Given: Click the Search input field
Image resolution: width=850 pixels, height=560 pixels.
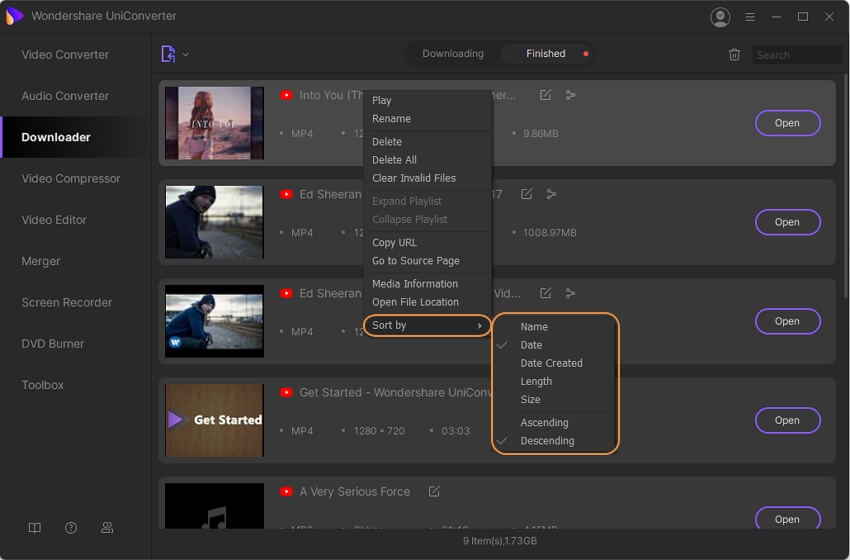Looking at the screenshot, I should click(x=796, y=55).
